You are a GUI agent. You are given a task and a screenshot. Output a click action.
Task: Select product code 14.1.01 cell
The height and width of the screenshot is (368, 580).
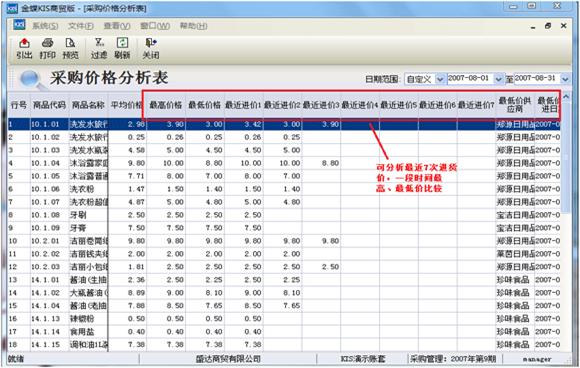[x=49, y=280]
